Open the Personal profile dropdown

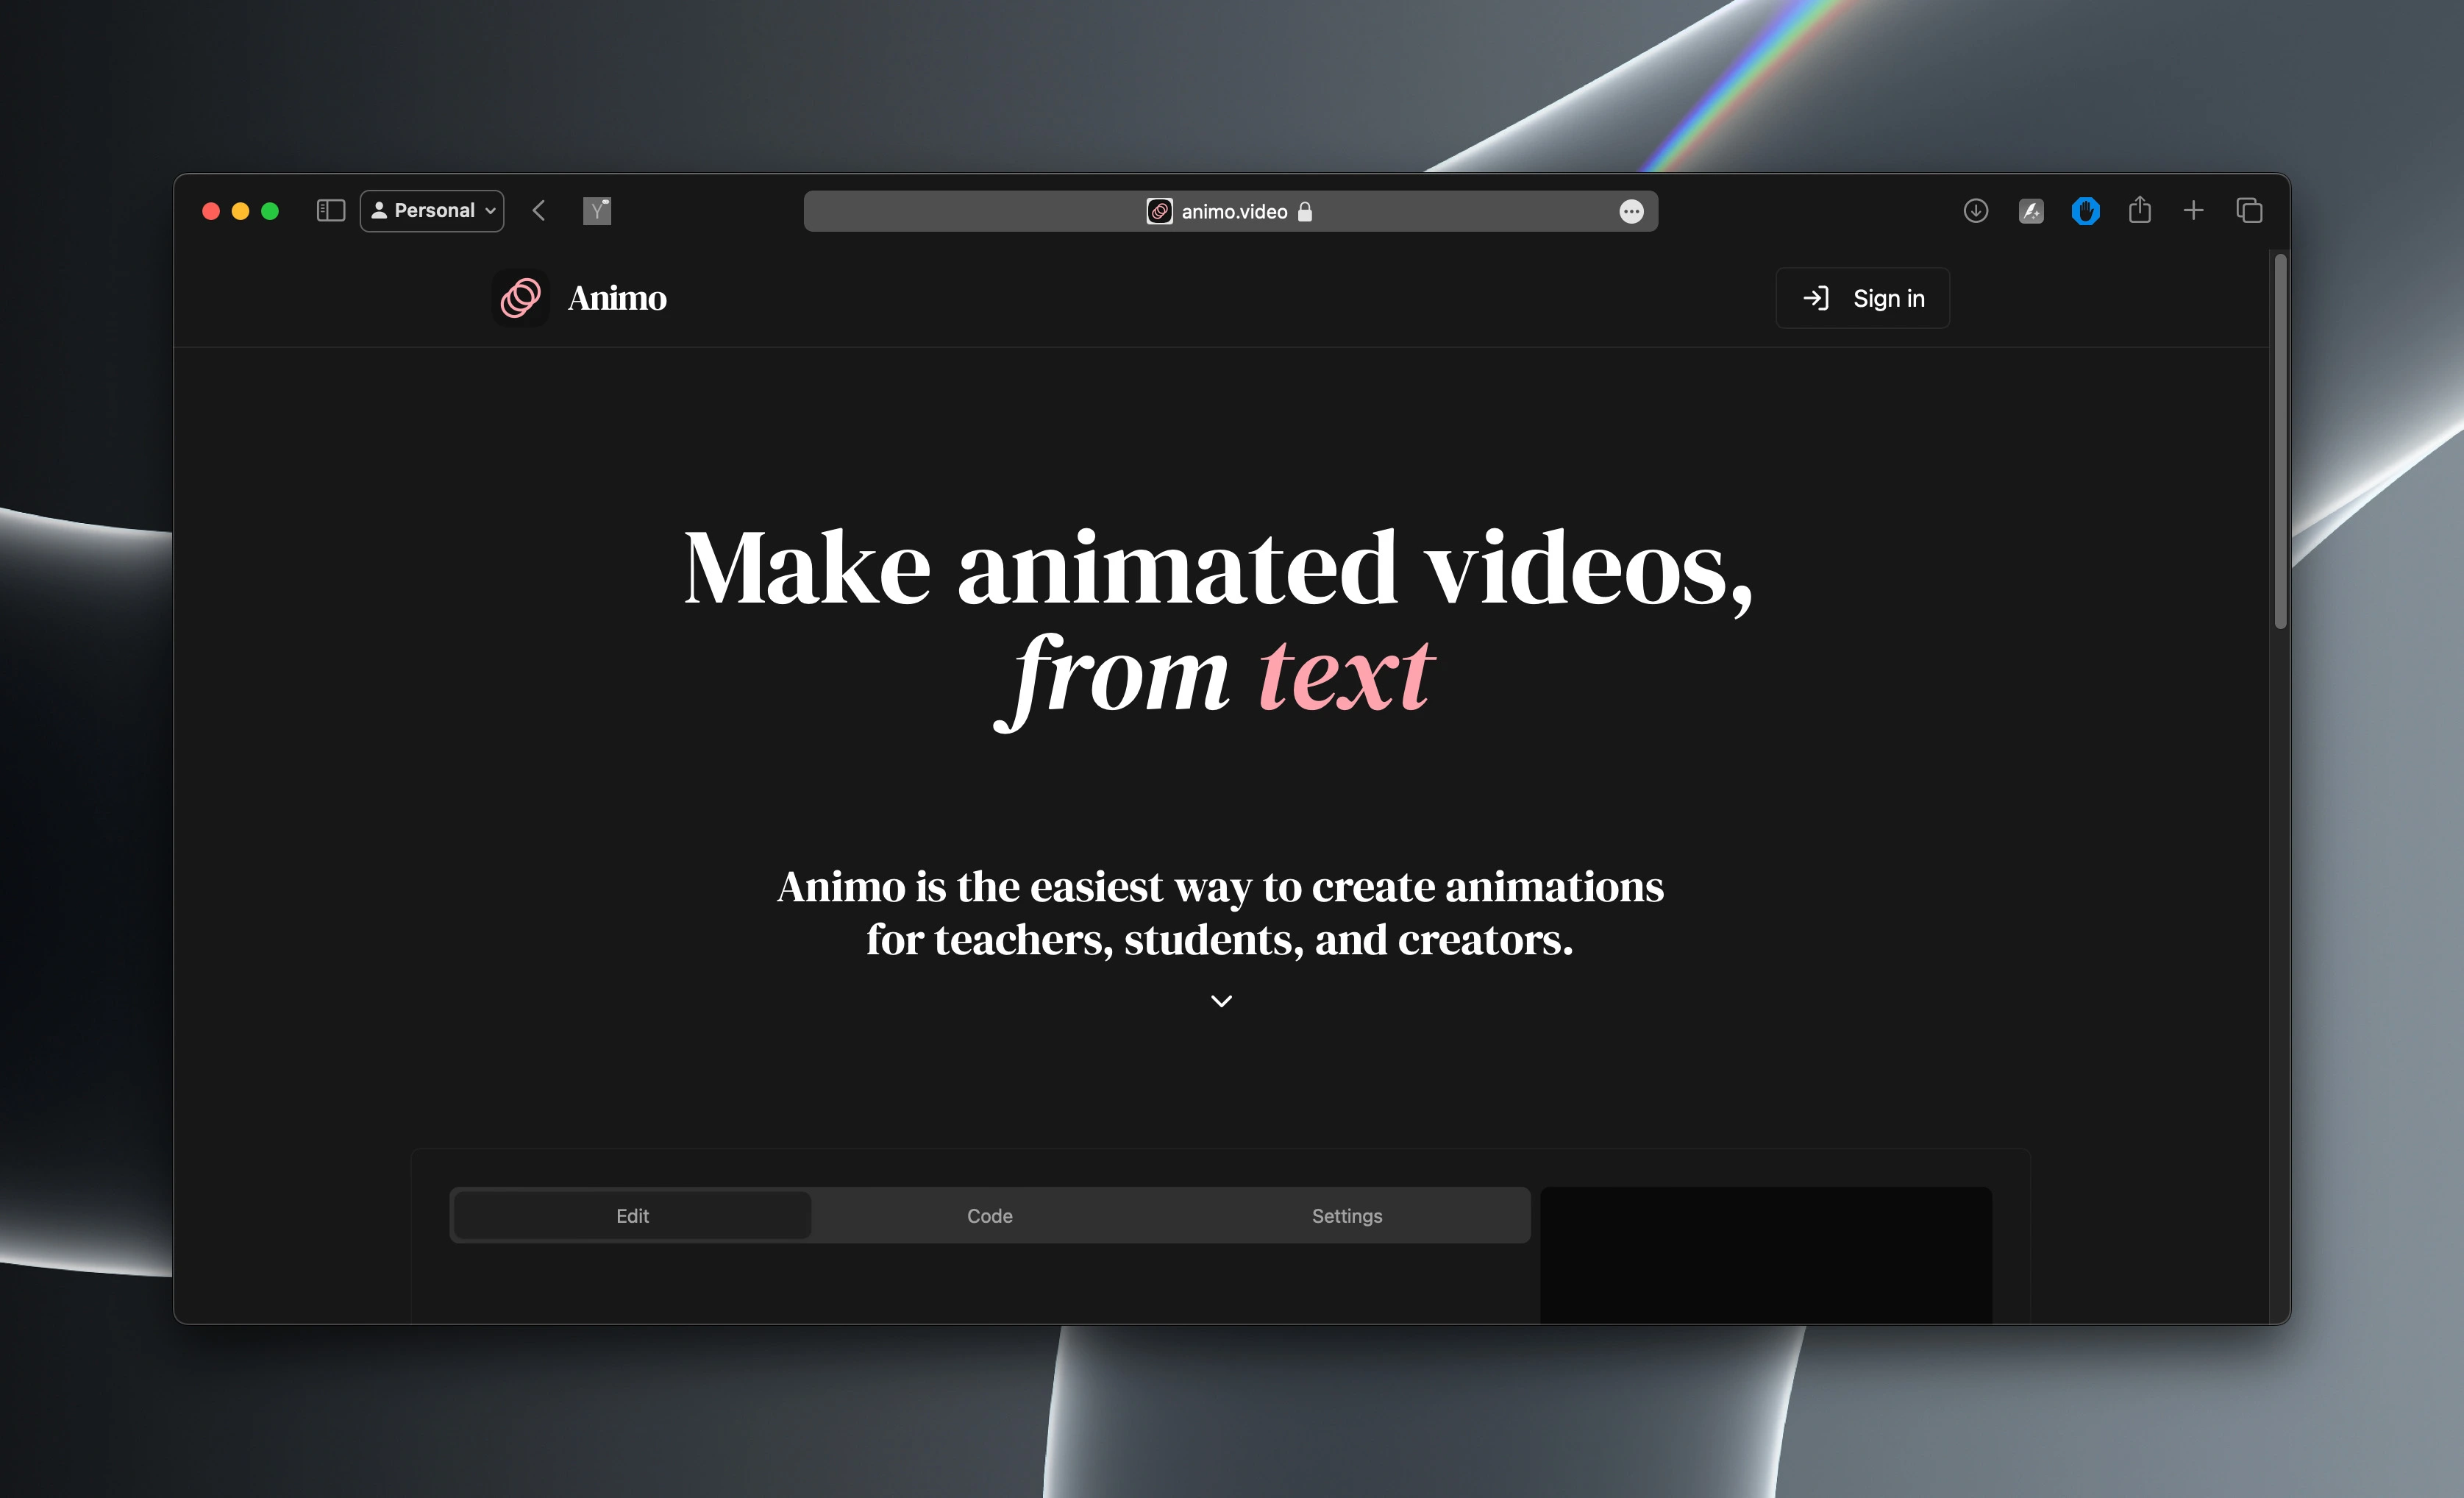point(432,211)
